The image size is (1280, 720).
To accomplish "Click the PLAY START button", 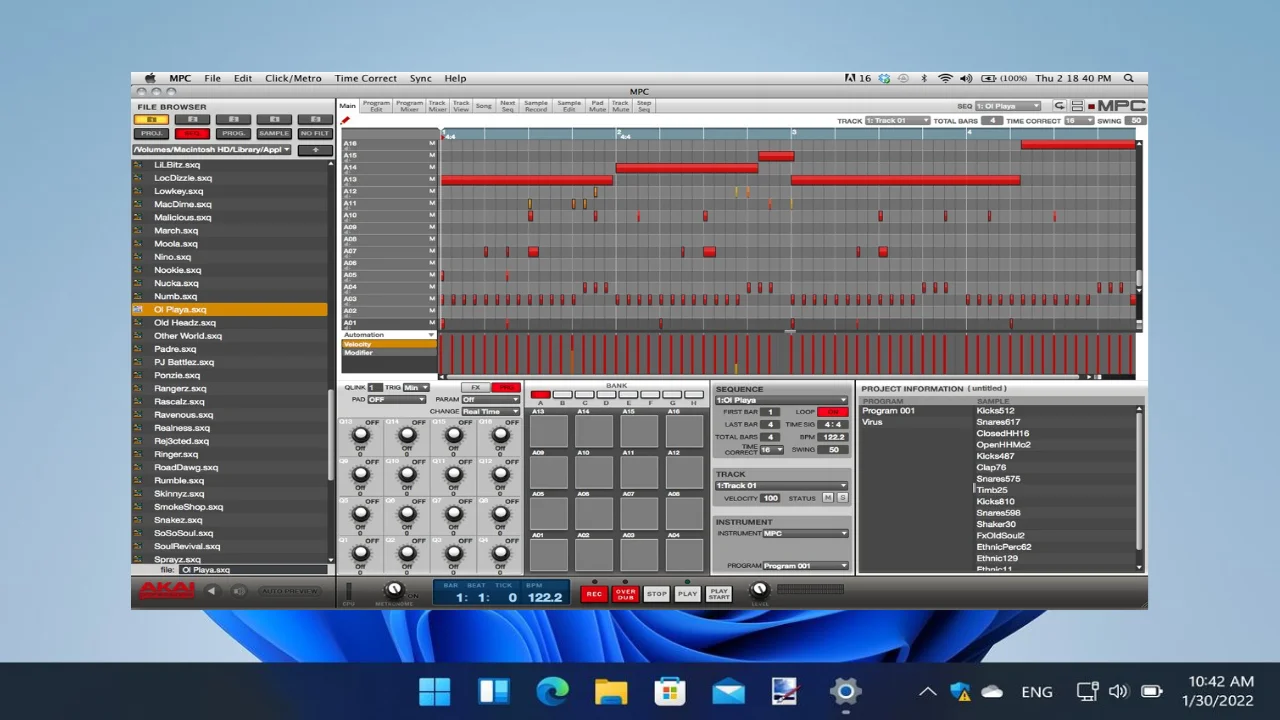I will tap(719, 594).
